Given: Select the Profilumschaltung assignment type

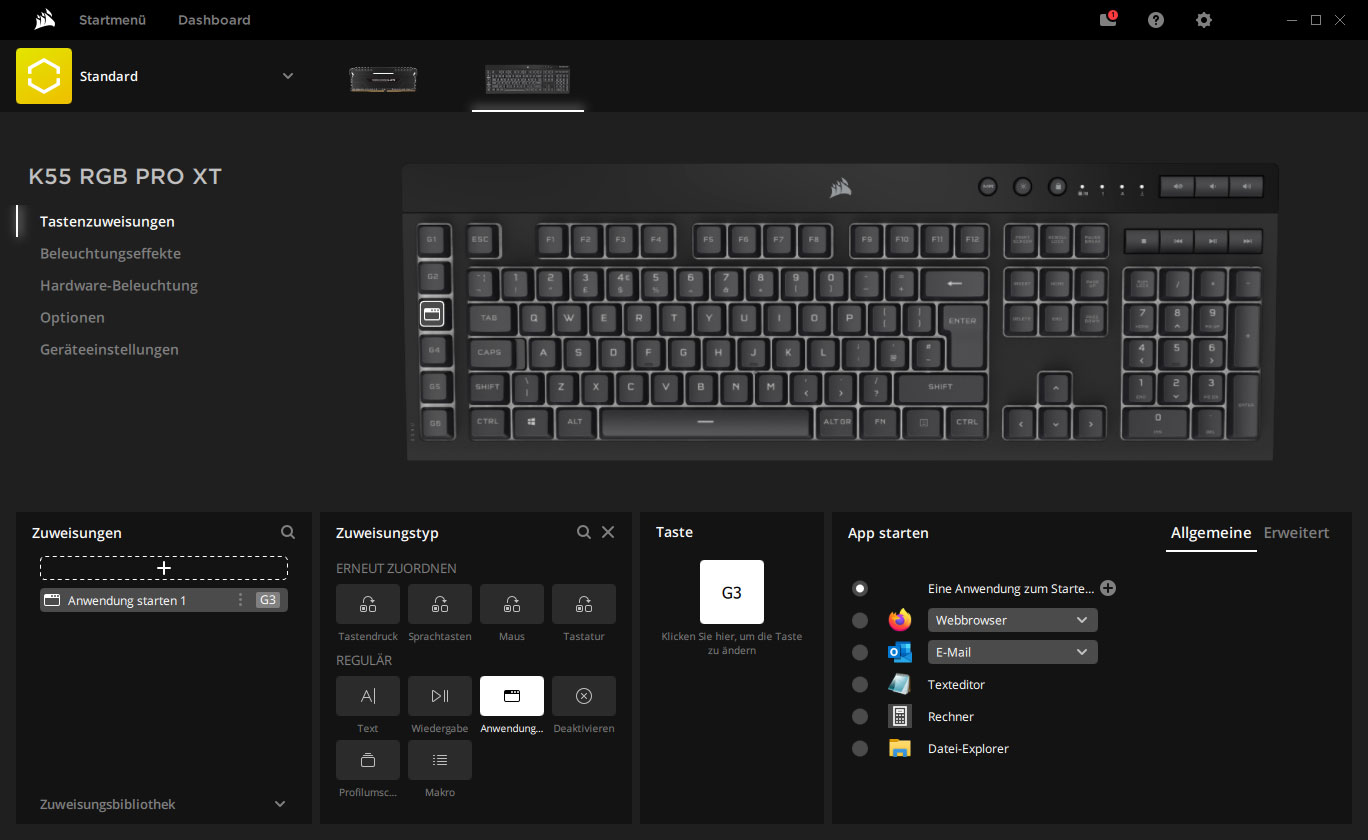Looking at the screenshot, I should tap(368, 760).
